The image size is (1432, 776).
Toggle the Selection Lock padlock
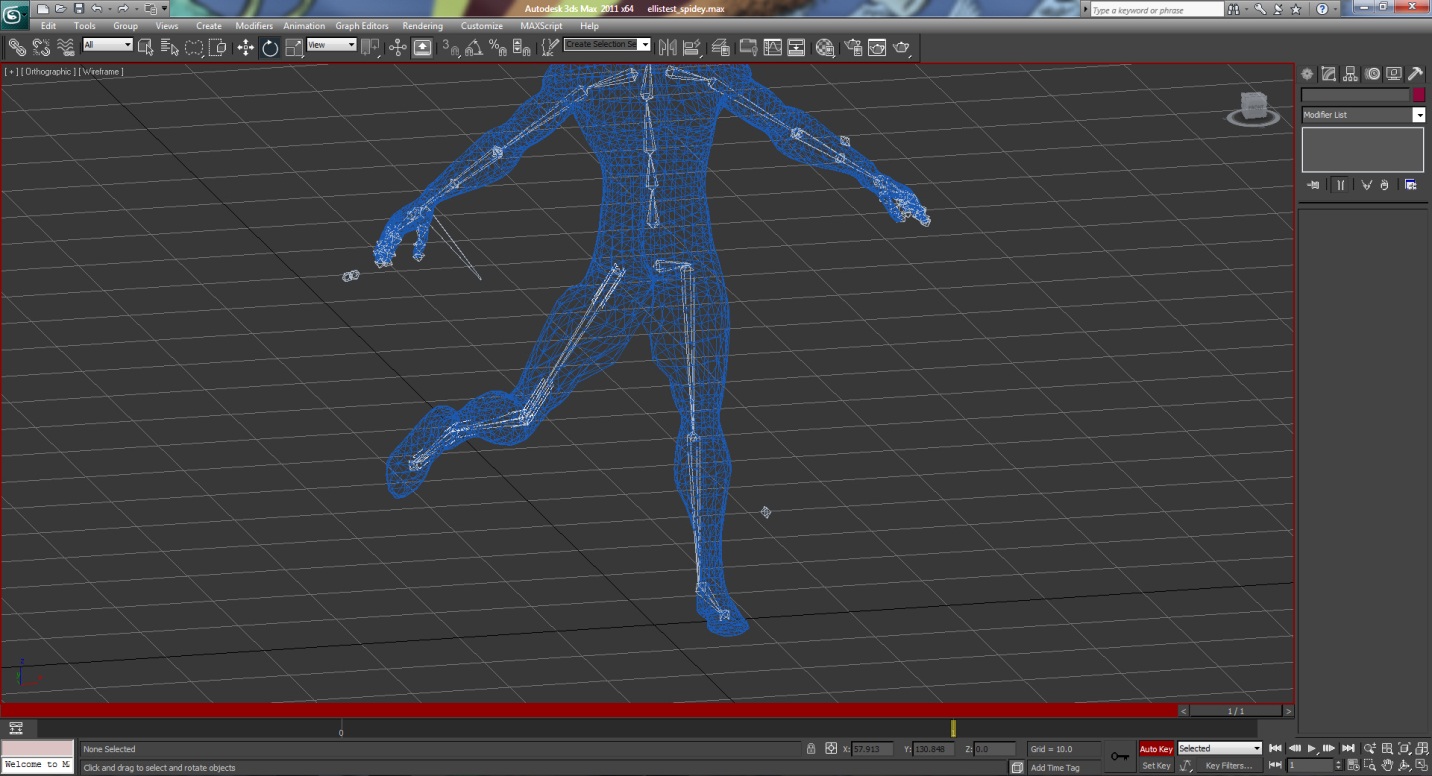[811, 748]
